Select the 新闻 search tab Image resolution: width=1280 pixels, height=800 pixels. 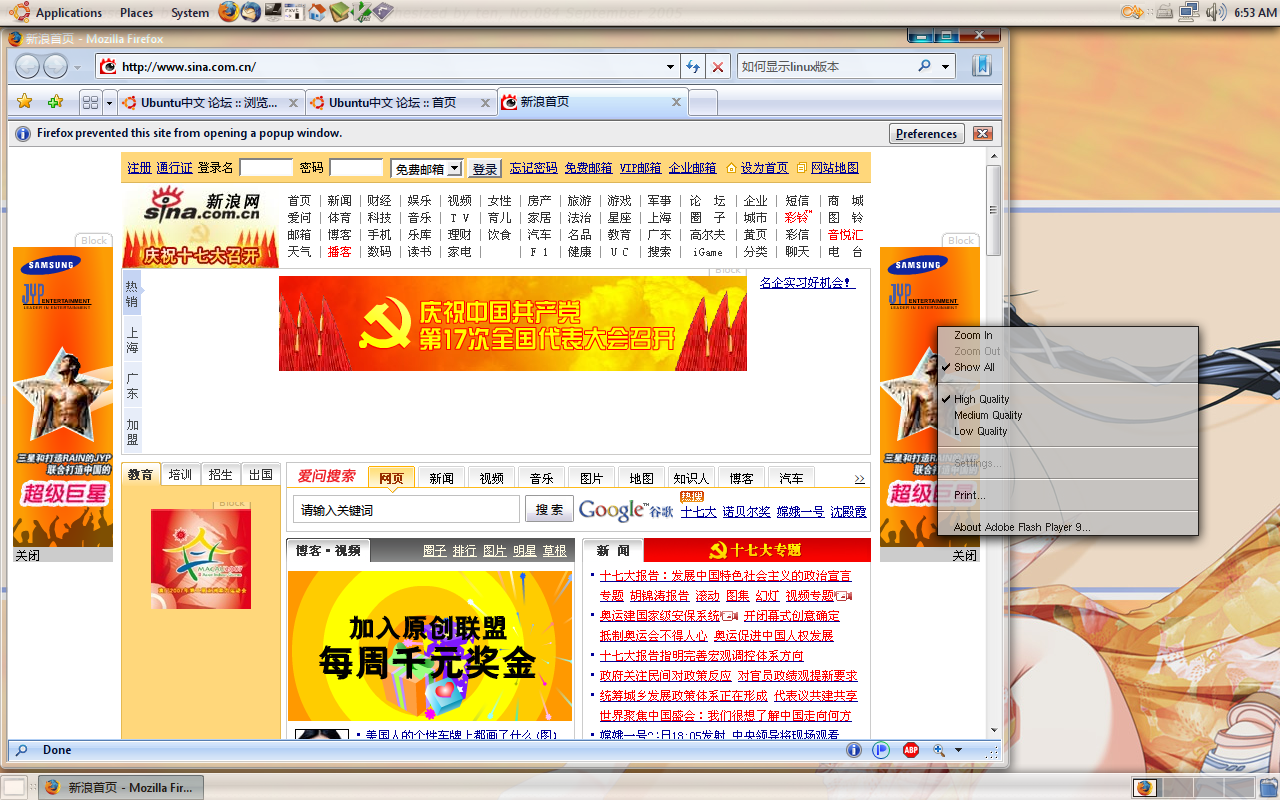pyautogui.click(x=441, y=478)
